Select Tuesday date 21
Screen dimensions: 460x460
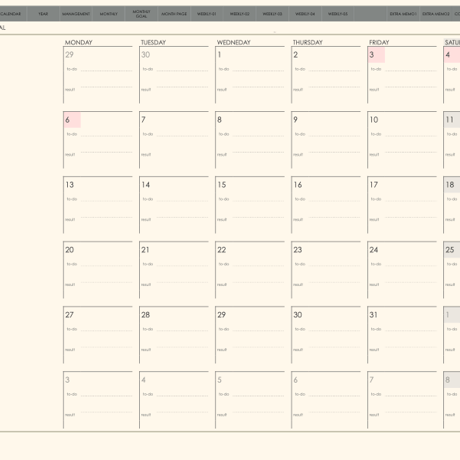click(145, 250)
